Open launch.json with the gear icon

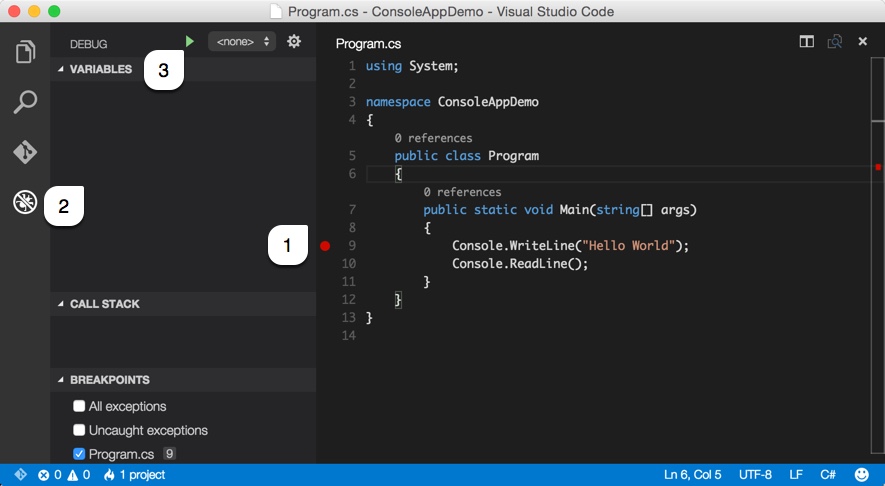pos(293,41)
